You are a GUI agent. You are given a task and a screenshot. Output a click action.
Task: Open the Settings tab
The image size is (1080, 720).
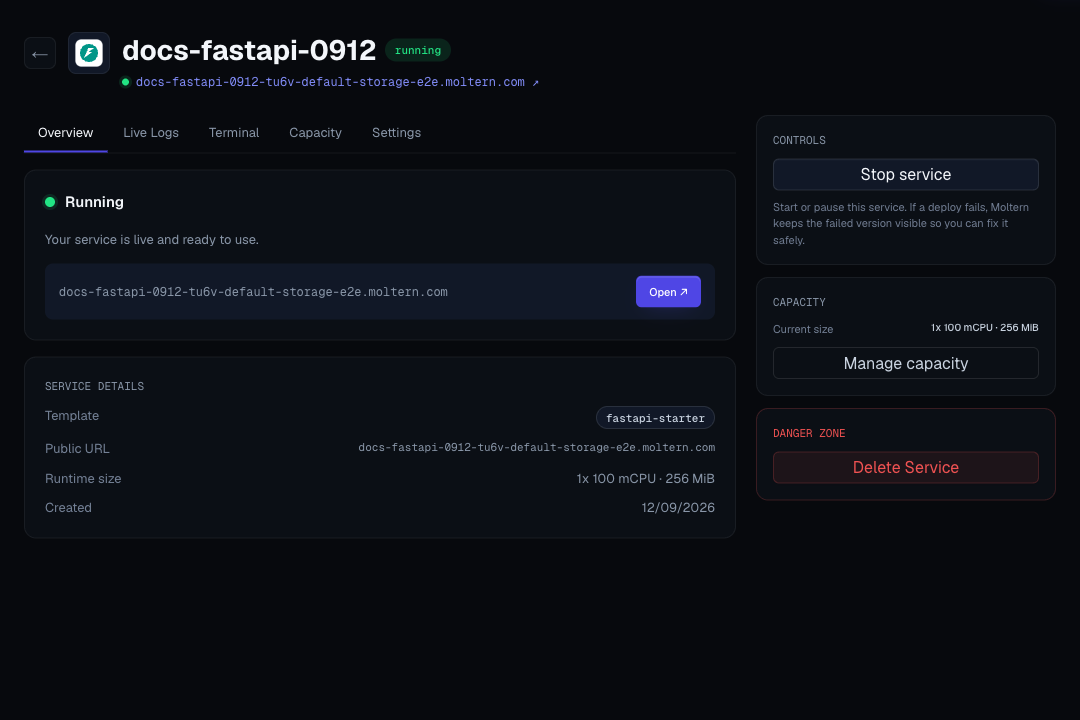[x=396, y=133]
